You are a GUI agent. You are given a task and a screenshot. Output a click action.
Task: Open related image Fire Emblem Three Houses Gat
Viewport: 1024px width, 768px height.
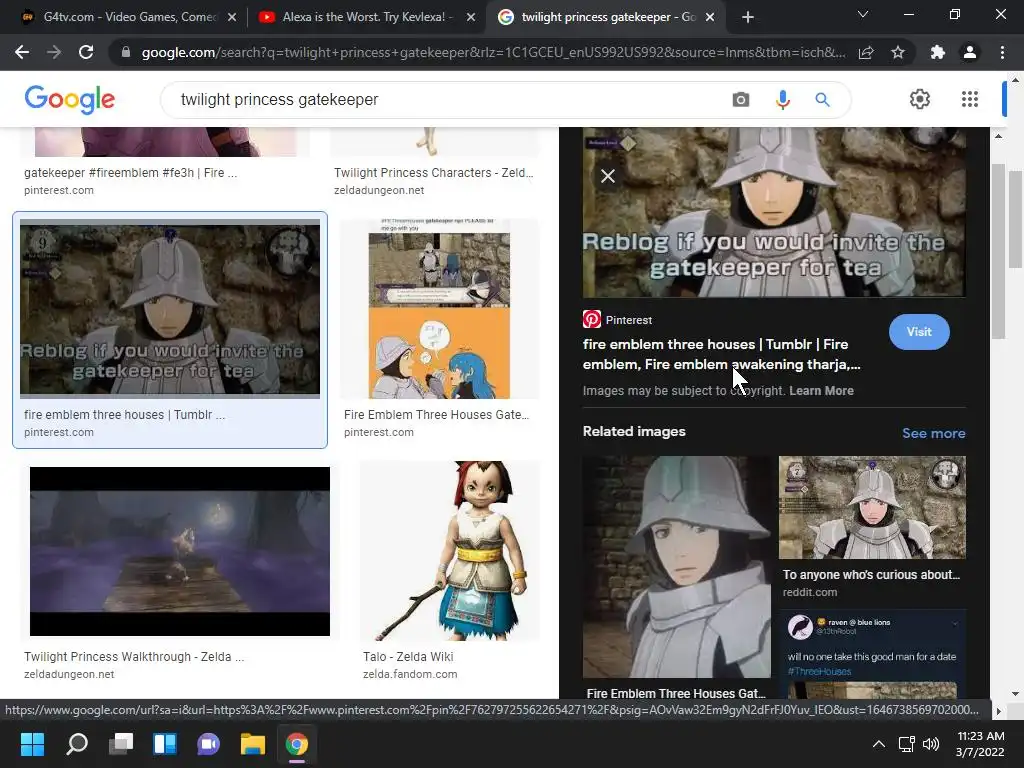click(677, 567)
